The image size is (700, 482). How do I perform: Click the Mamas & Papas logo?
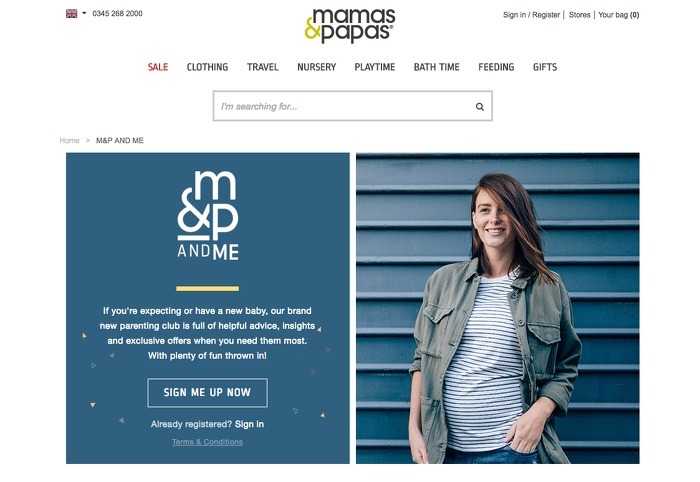point(350,25)
